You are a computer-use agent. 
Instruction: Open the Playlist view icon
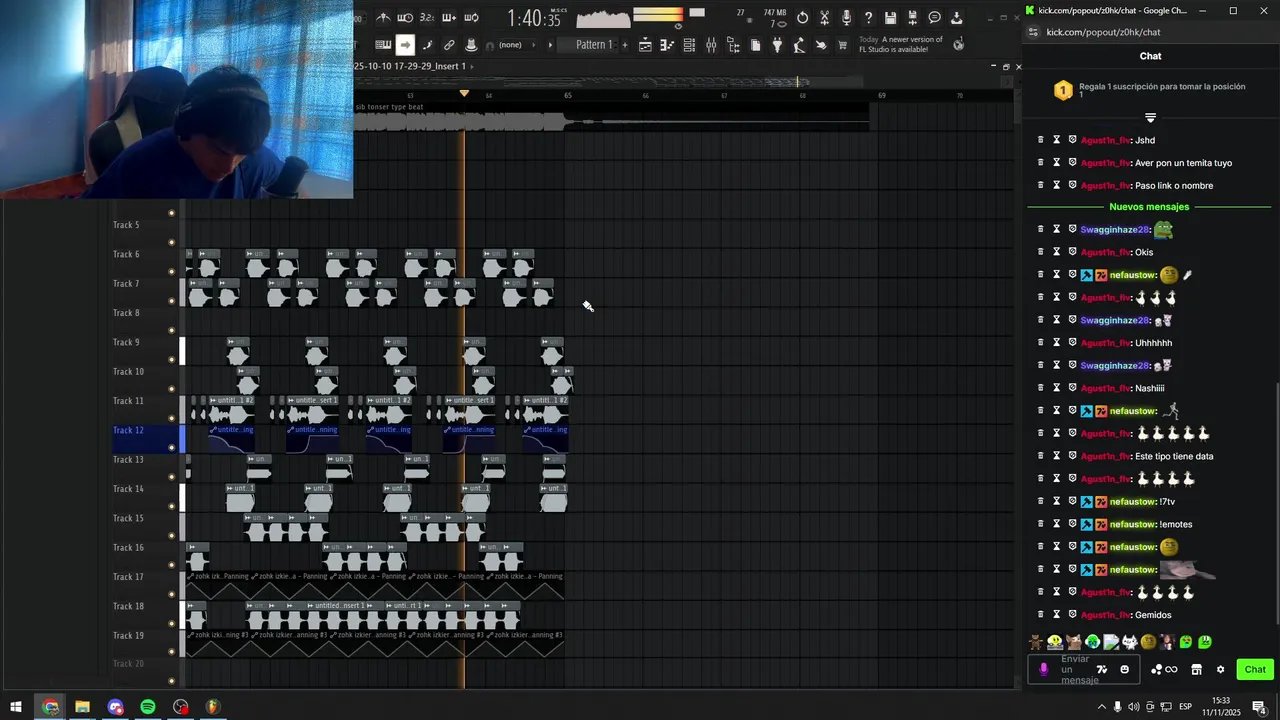coord(645,45)
